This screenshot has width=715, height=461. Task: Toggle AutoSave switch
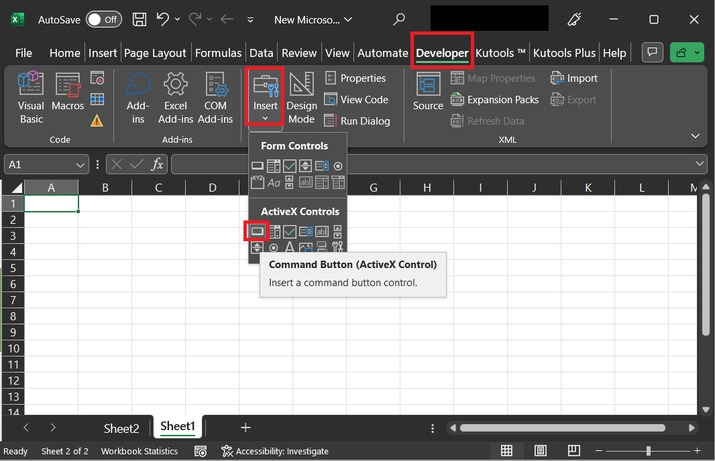click(104, 20)
